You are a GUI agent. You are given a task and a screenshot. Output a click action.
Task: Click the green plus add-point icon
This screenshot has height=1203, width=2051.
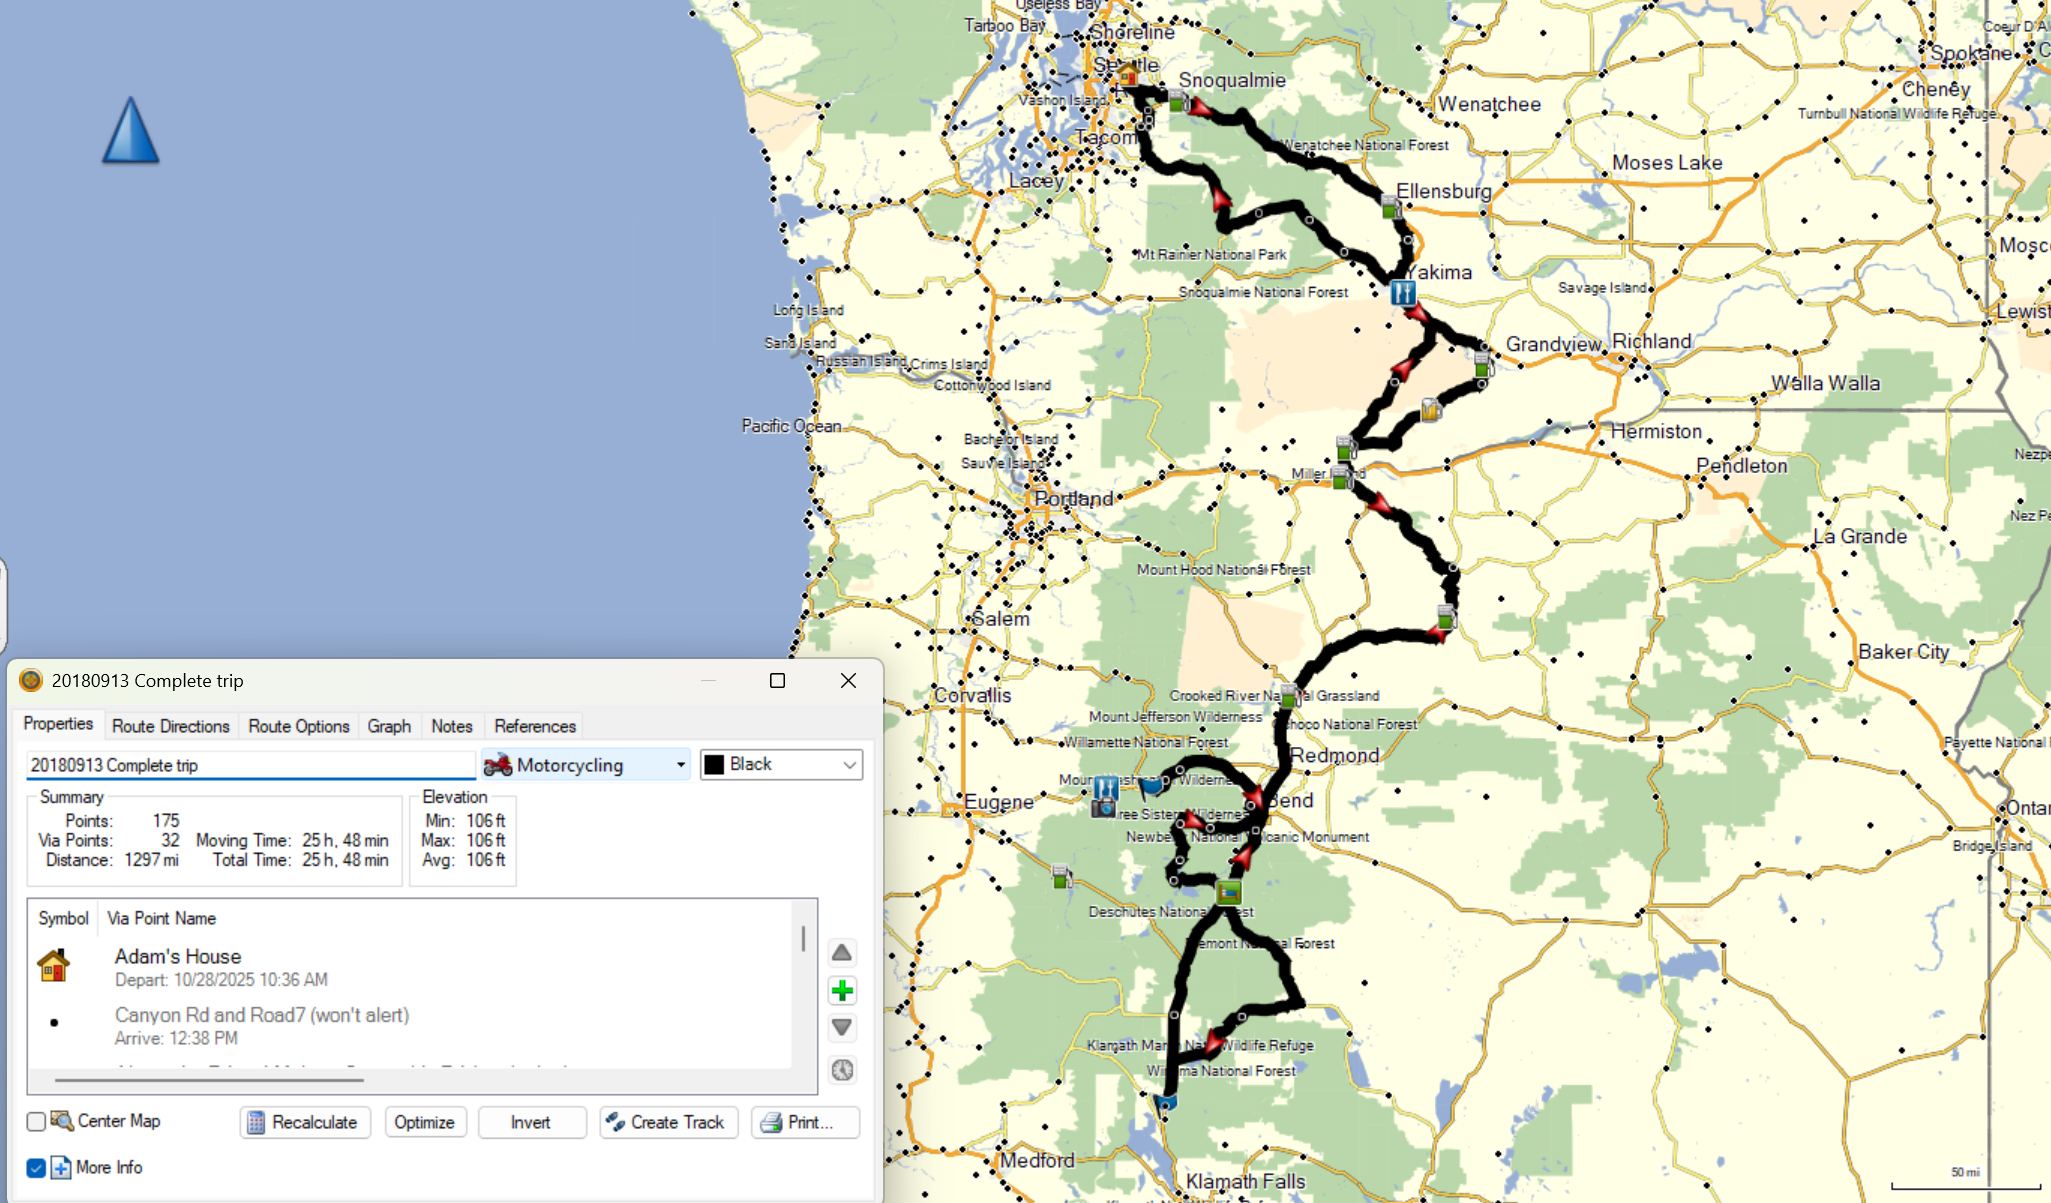coord(842,991)
